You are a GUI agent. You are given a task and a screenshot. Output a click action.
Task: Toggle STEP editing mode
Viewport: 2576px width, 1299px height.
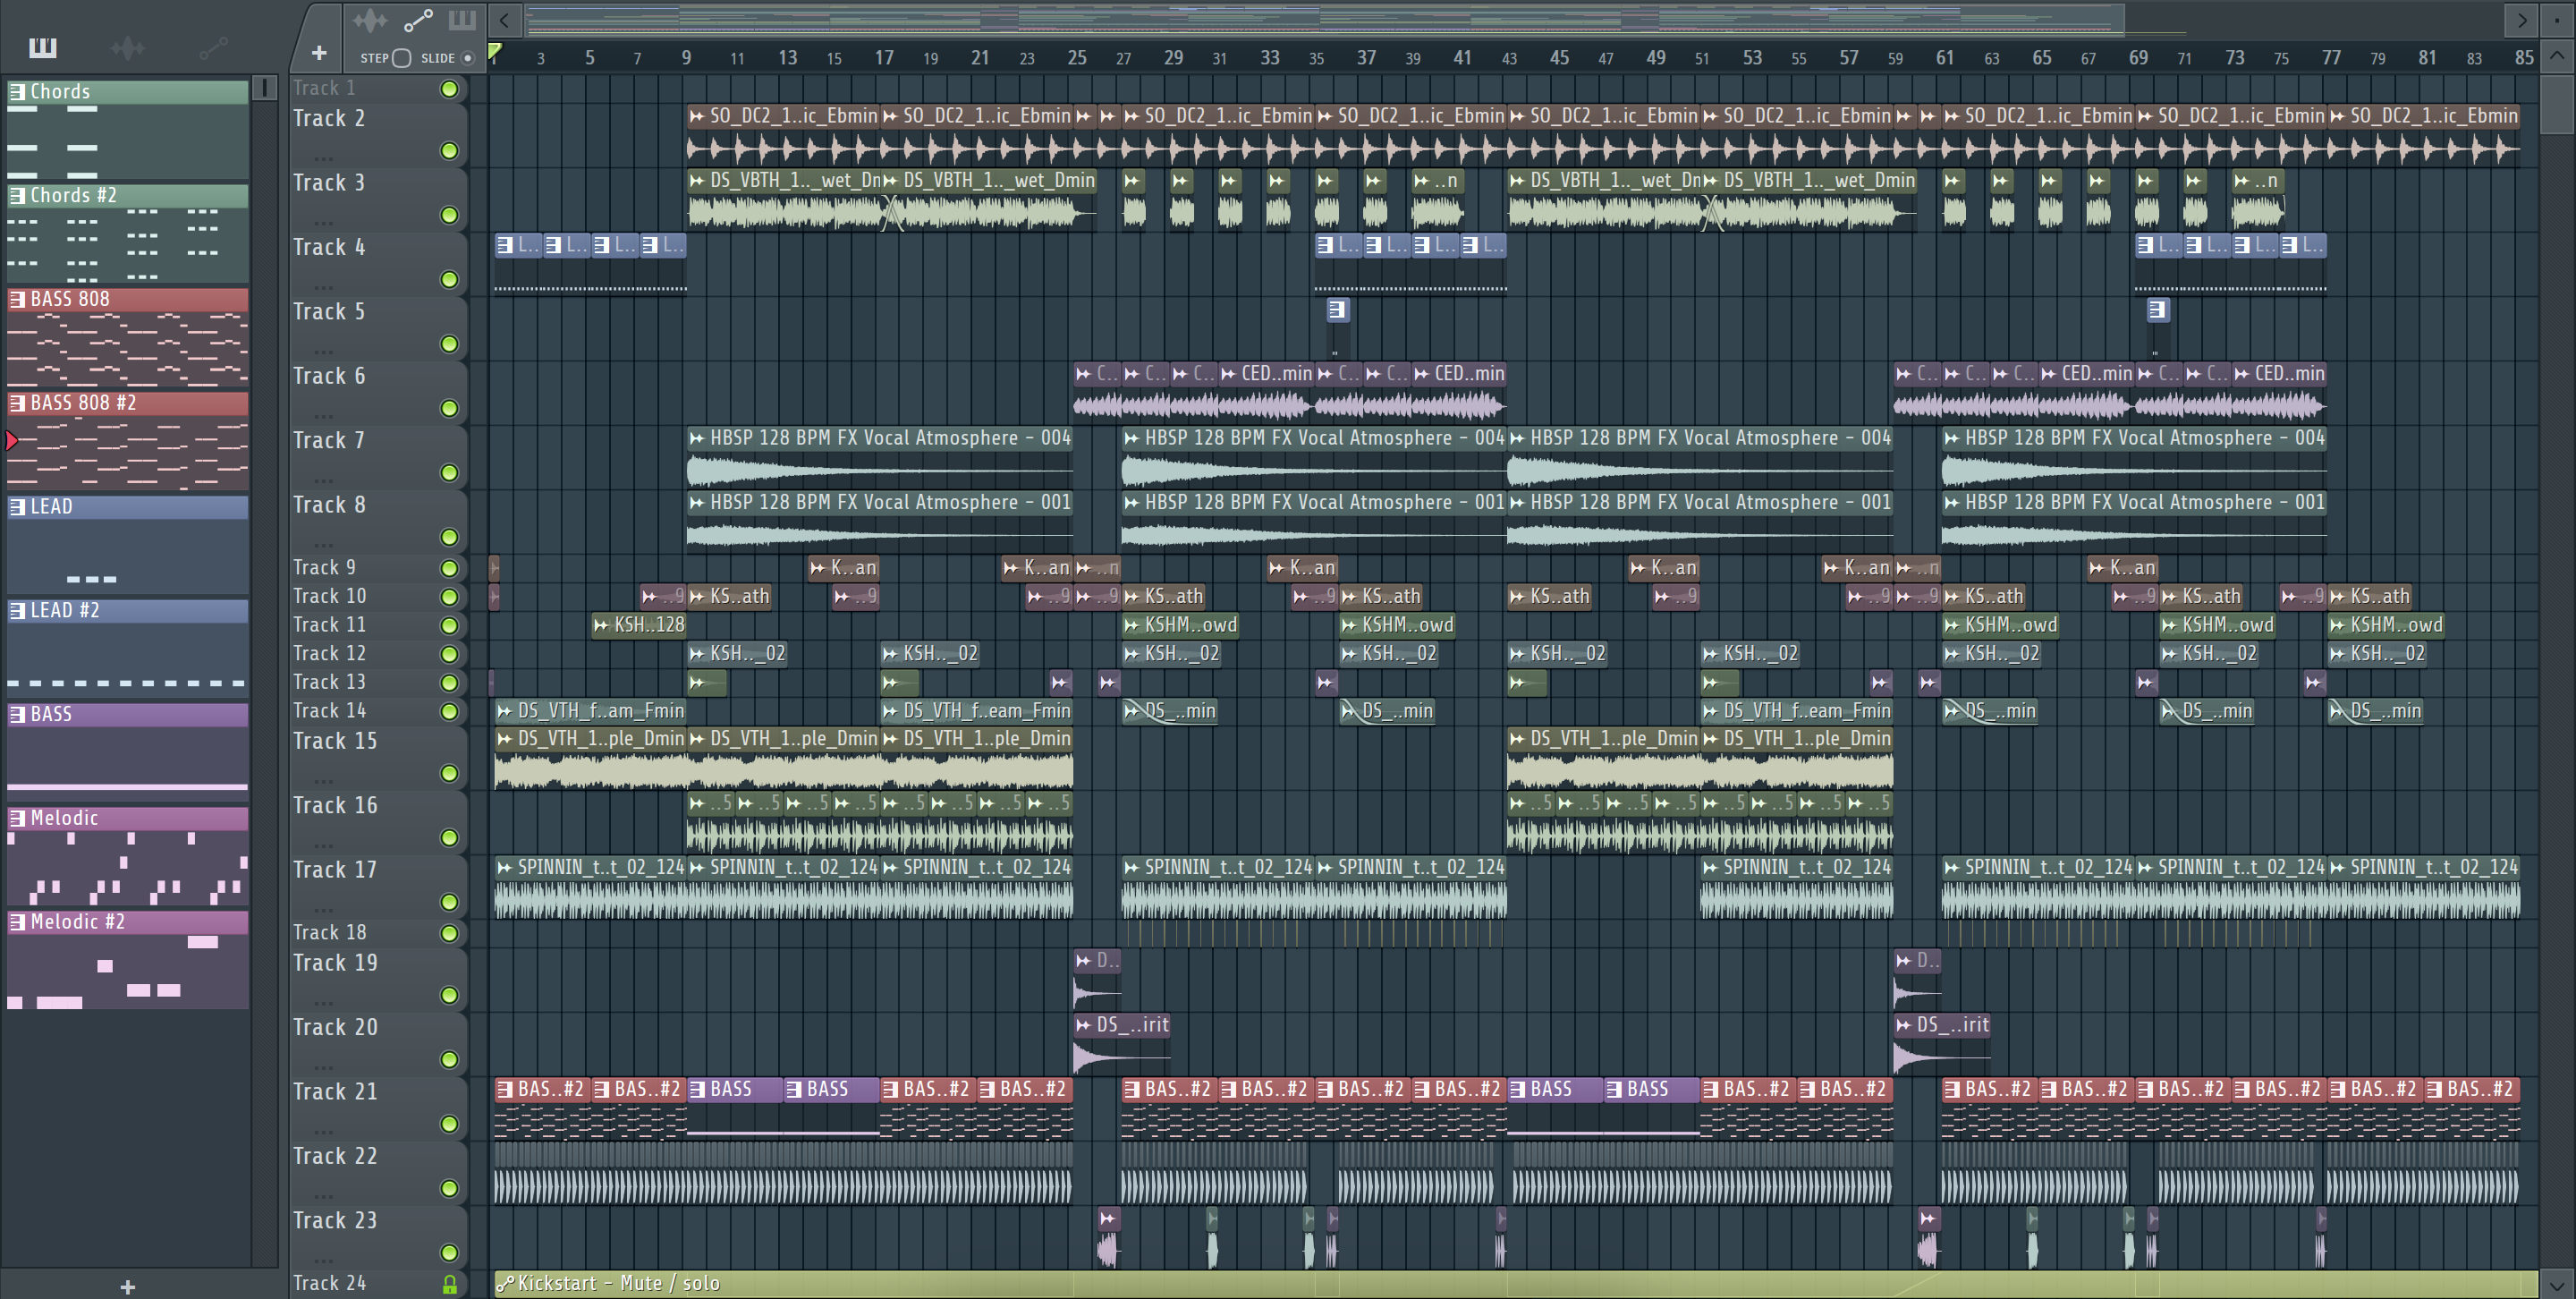(x=401, y=58)
